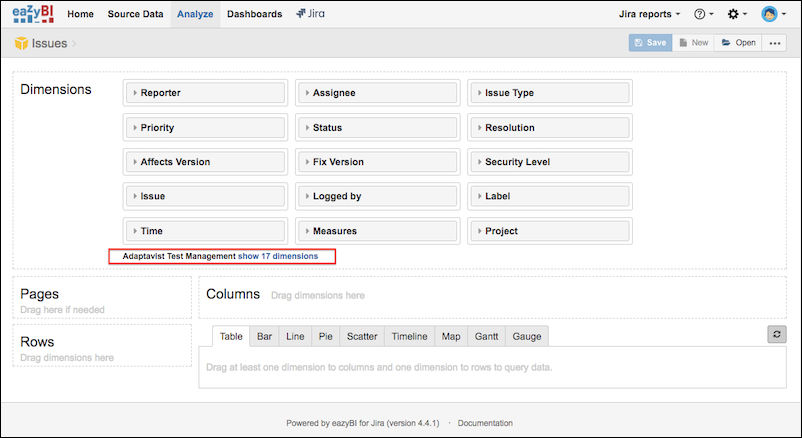Save the report
The width and height of the screenshot is (802, 438).
650,43
